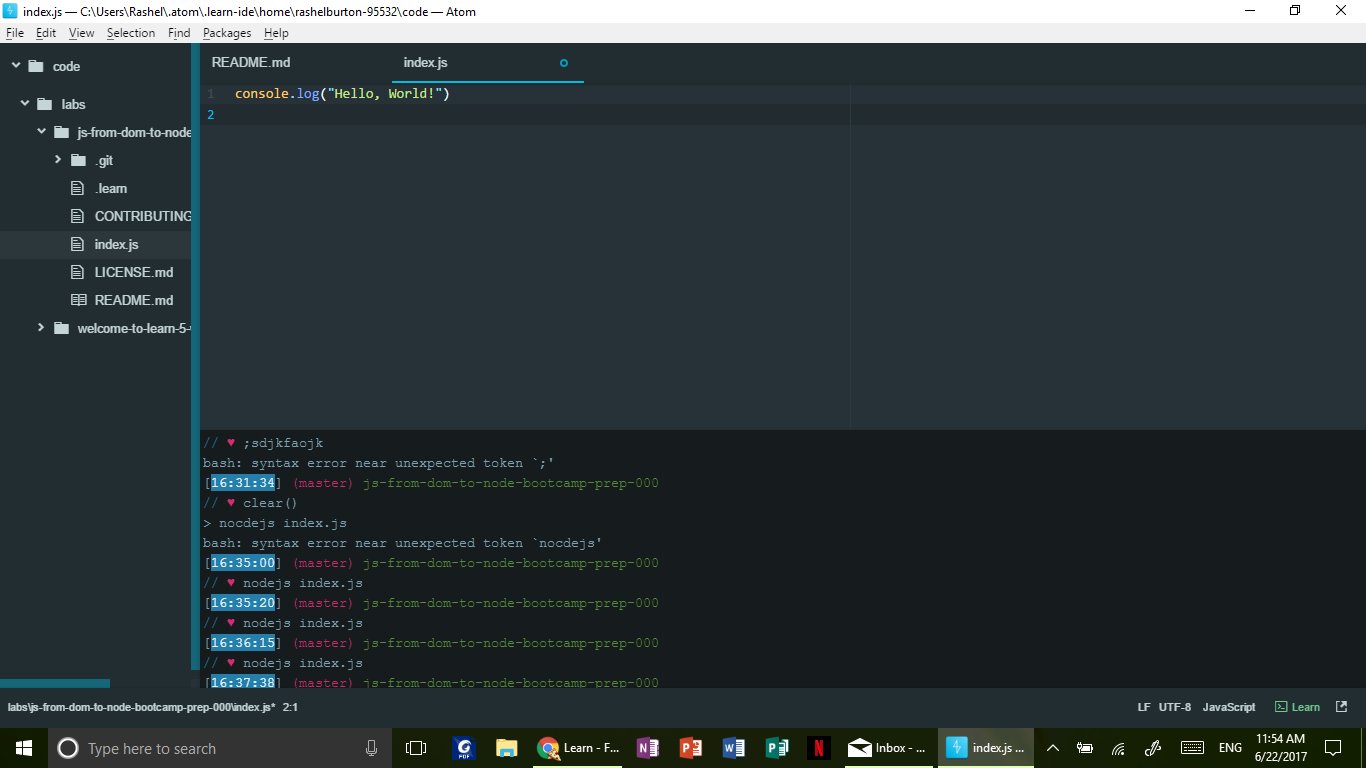This screenshot has width=1366, height=768.
Task: Change line ending LF setting
Action: click(1143, 707)
